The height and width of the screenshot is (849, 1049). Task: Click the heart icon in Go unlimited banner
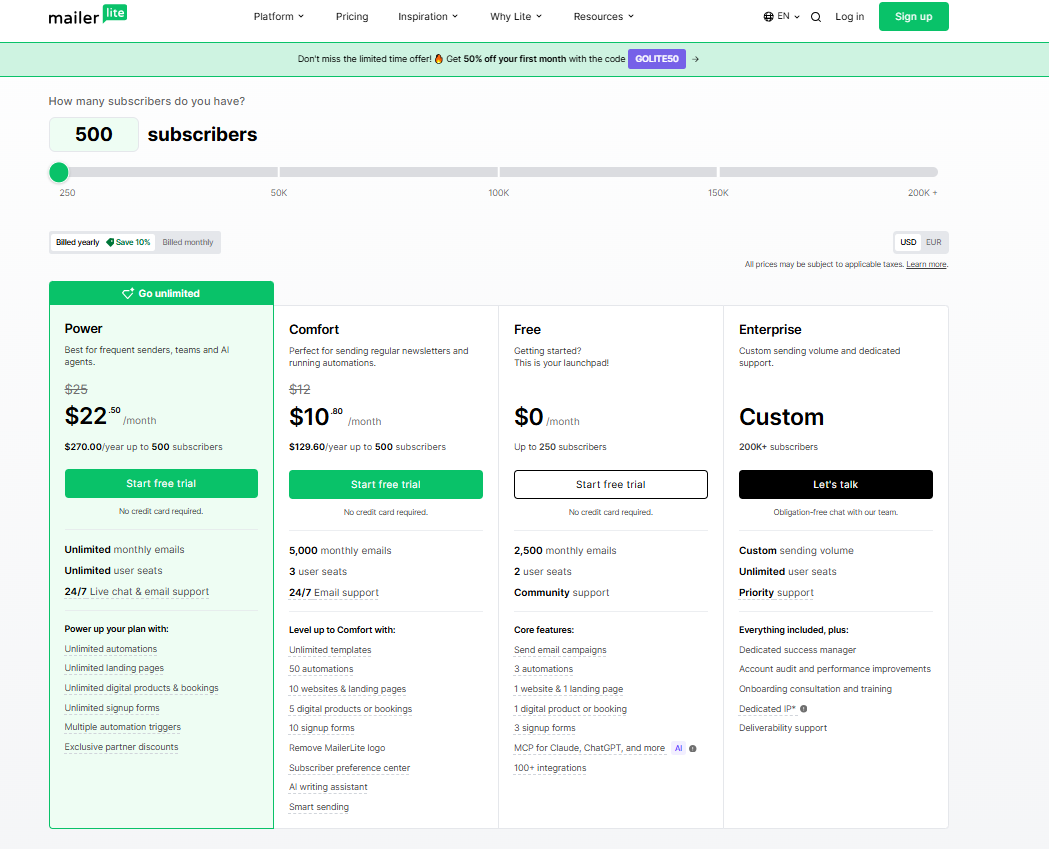[128, 294]
